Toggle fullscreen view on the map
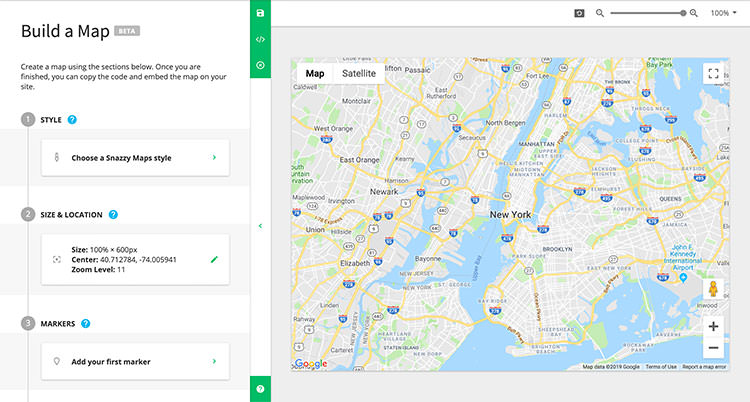The image size is (750, 402). 712,73
